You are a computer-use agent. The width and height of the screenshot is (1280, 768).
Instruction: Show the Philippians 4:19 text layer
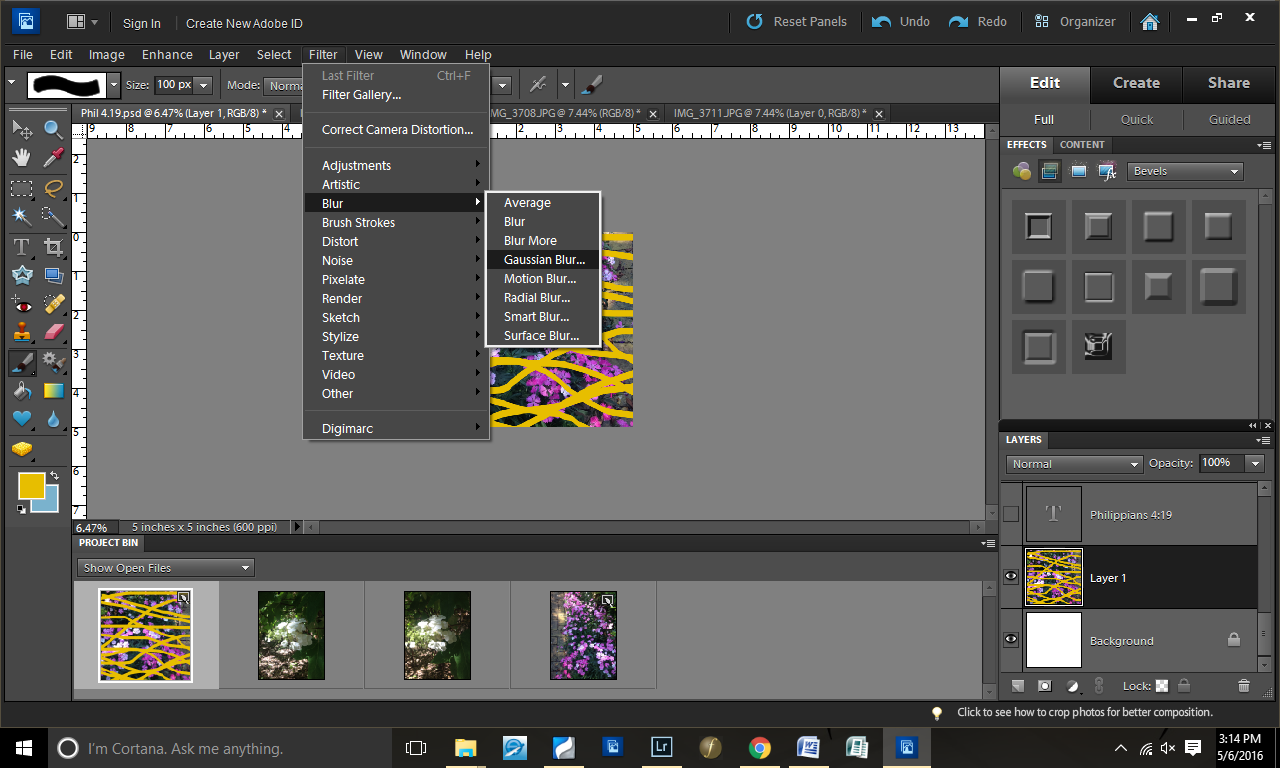click(1011, 514)
